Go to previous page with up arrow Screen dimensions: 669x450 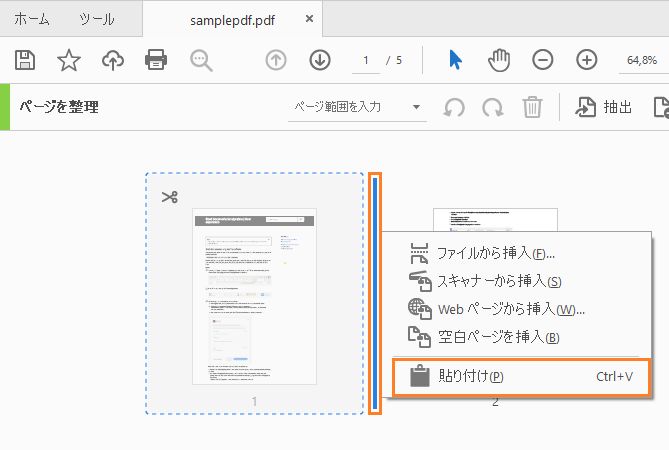click(x=276, y=60)
